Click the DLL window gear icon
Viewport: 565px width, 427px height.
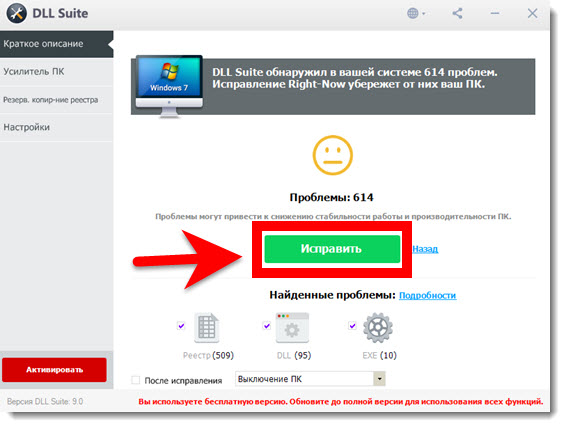pyautogui.click(x=292, y=327)
